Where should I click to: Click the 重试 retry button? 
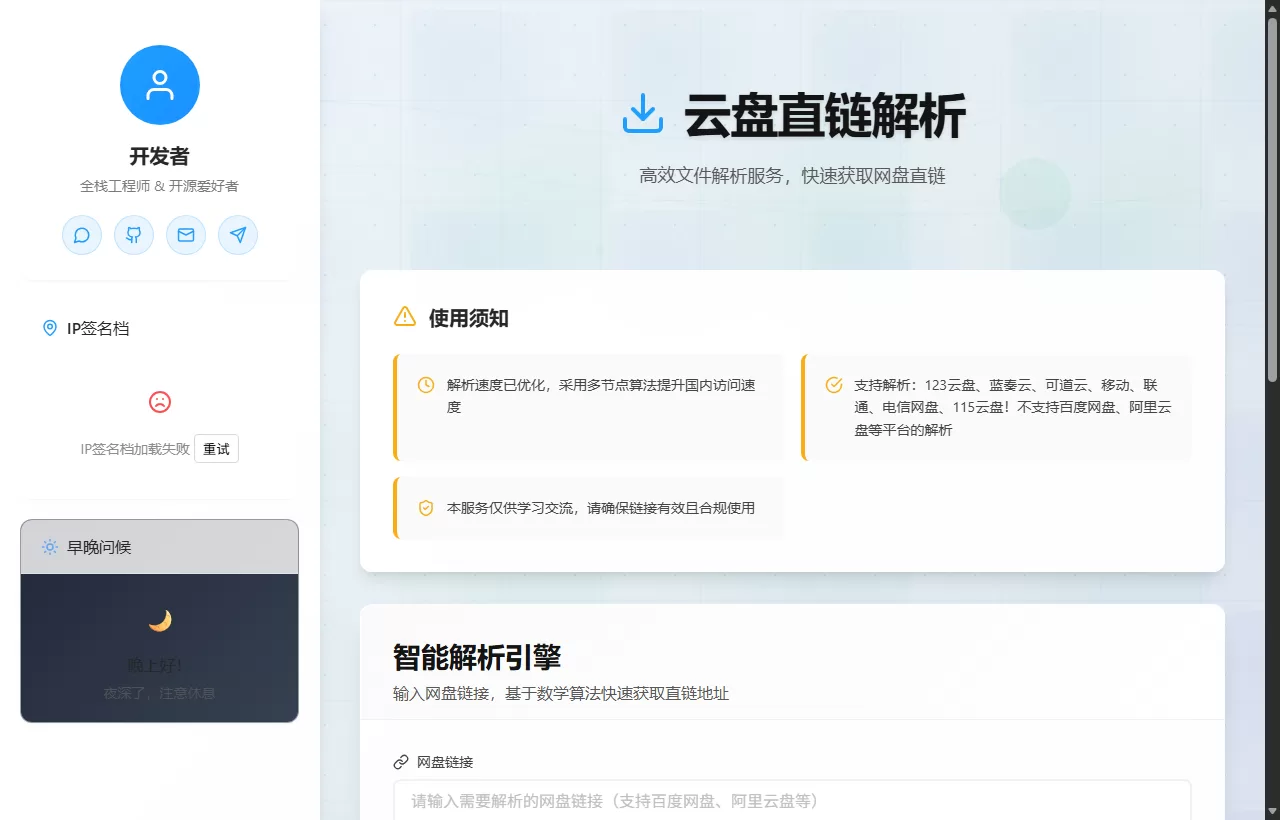tap(216, 449)
